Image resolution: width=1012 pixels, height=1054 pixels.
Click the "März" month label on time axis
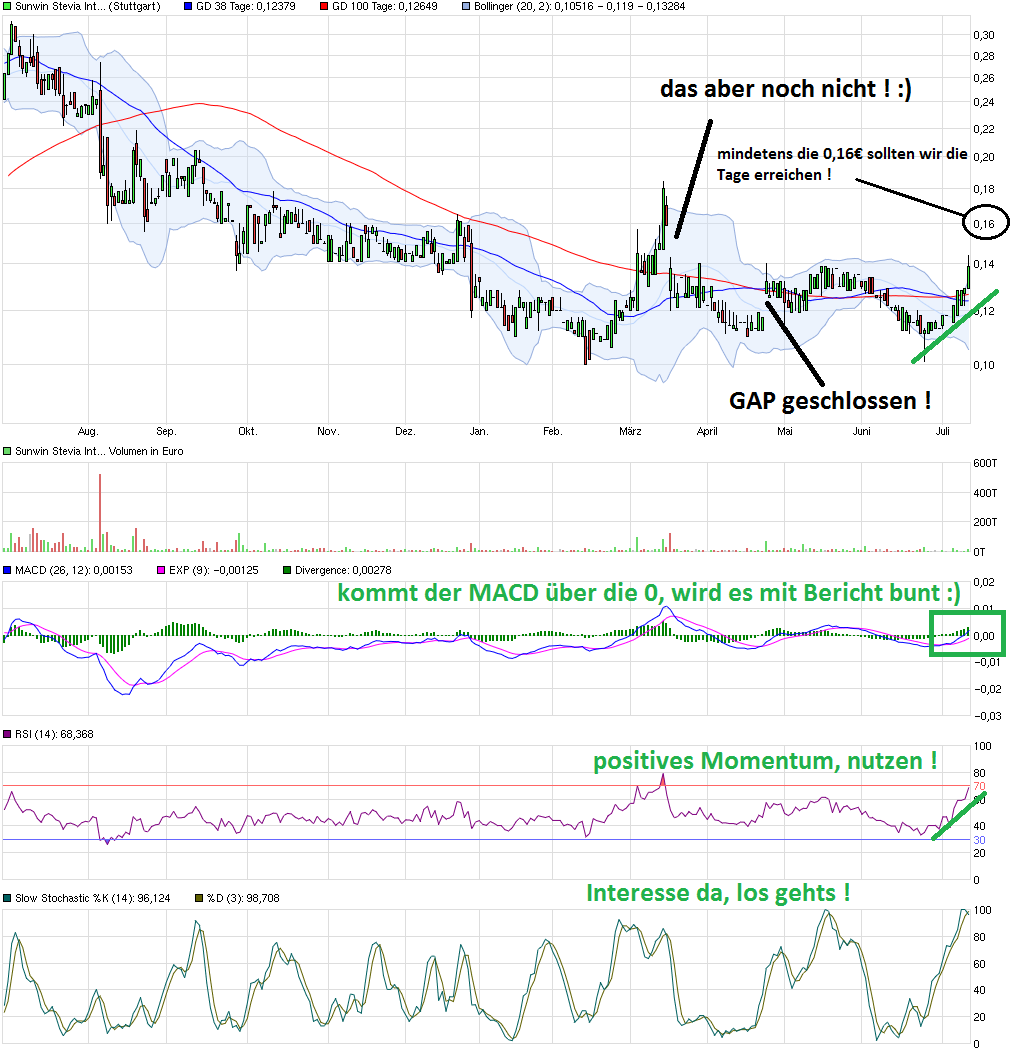[630, 432]
